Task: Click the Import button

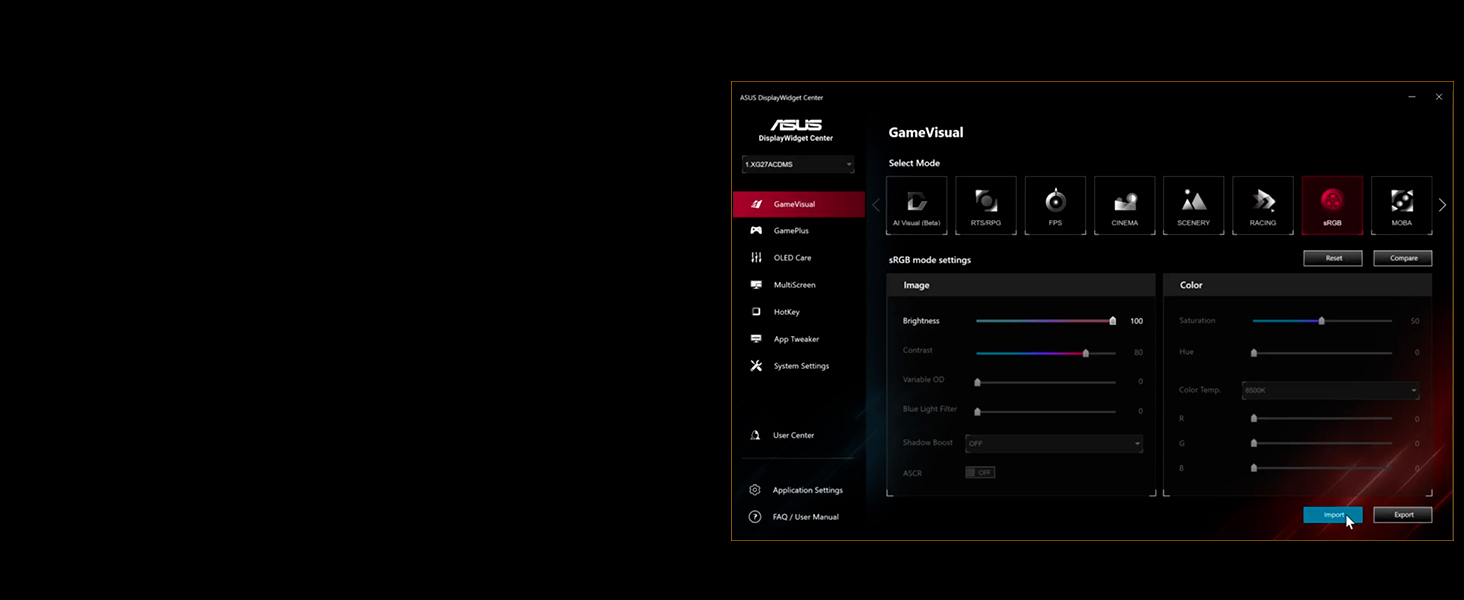Action: coord(1332,514)
